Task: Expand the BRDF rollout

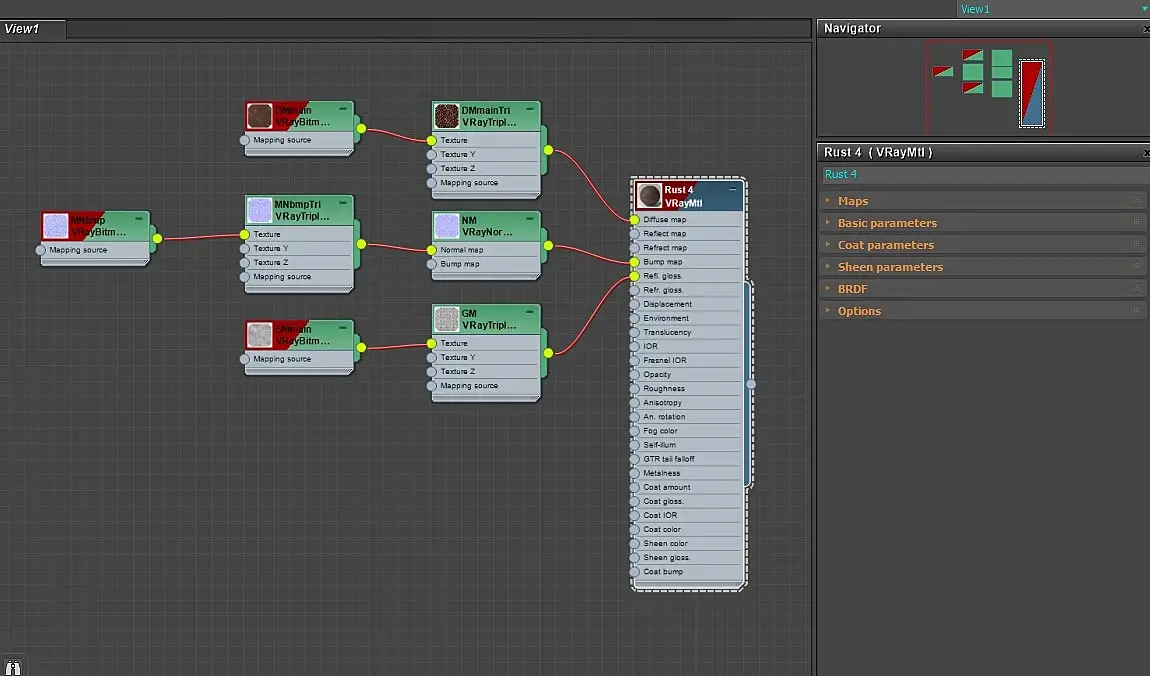Action: click(852, 289)
